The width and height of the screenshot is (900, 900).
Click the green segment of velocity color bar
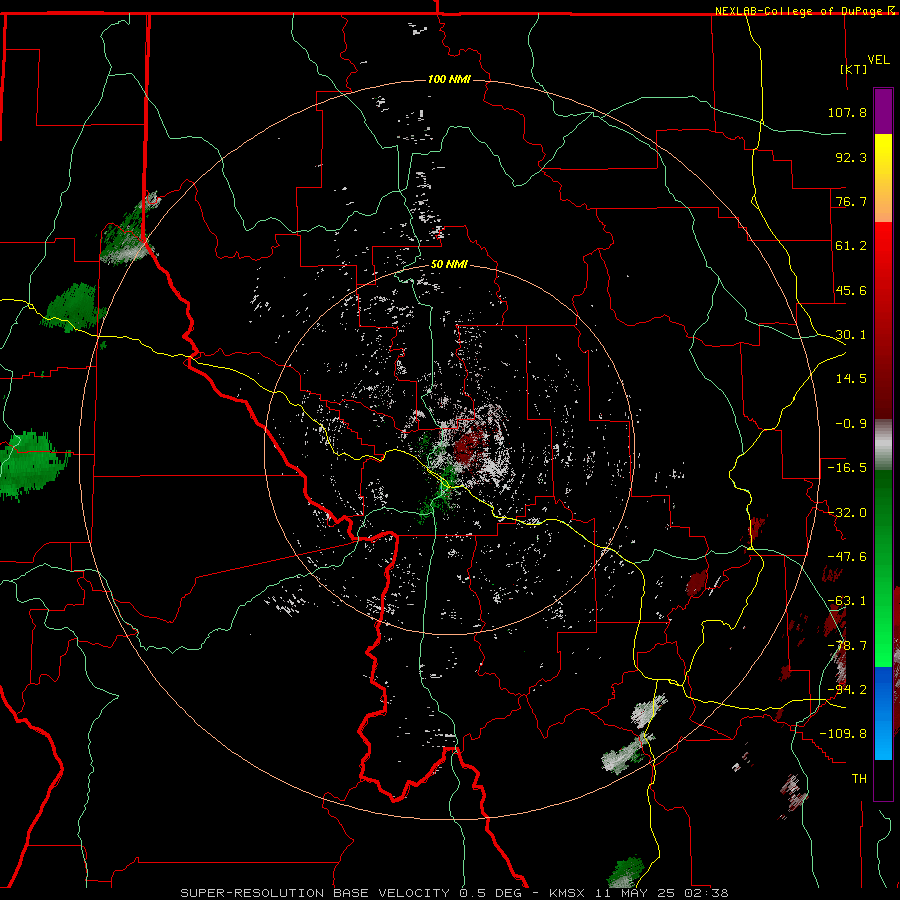pyautogui.click(x=883, y=568)
